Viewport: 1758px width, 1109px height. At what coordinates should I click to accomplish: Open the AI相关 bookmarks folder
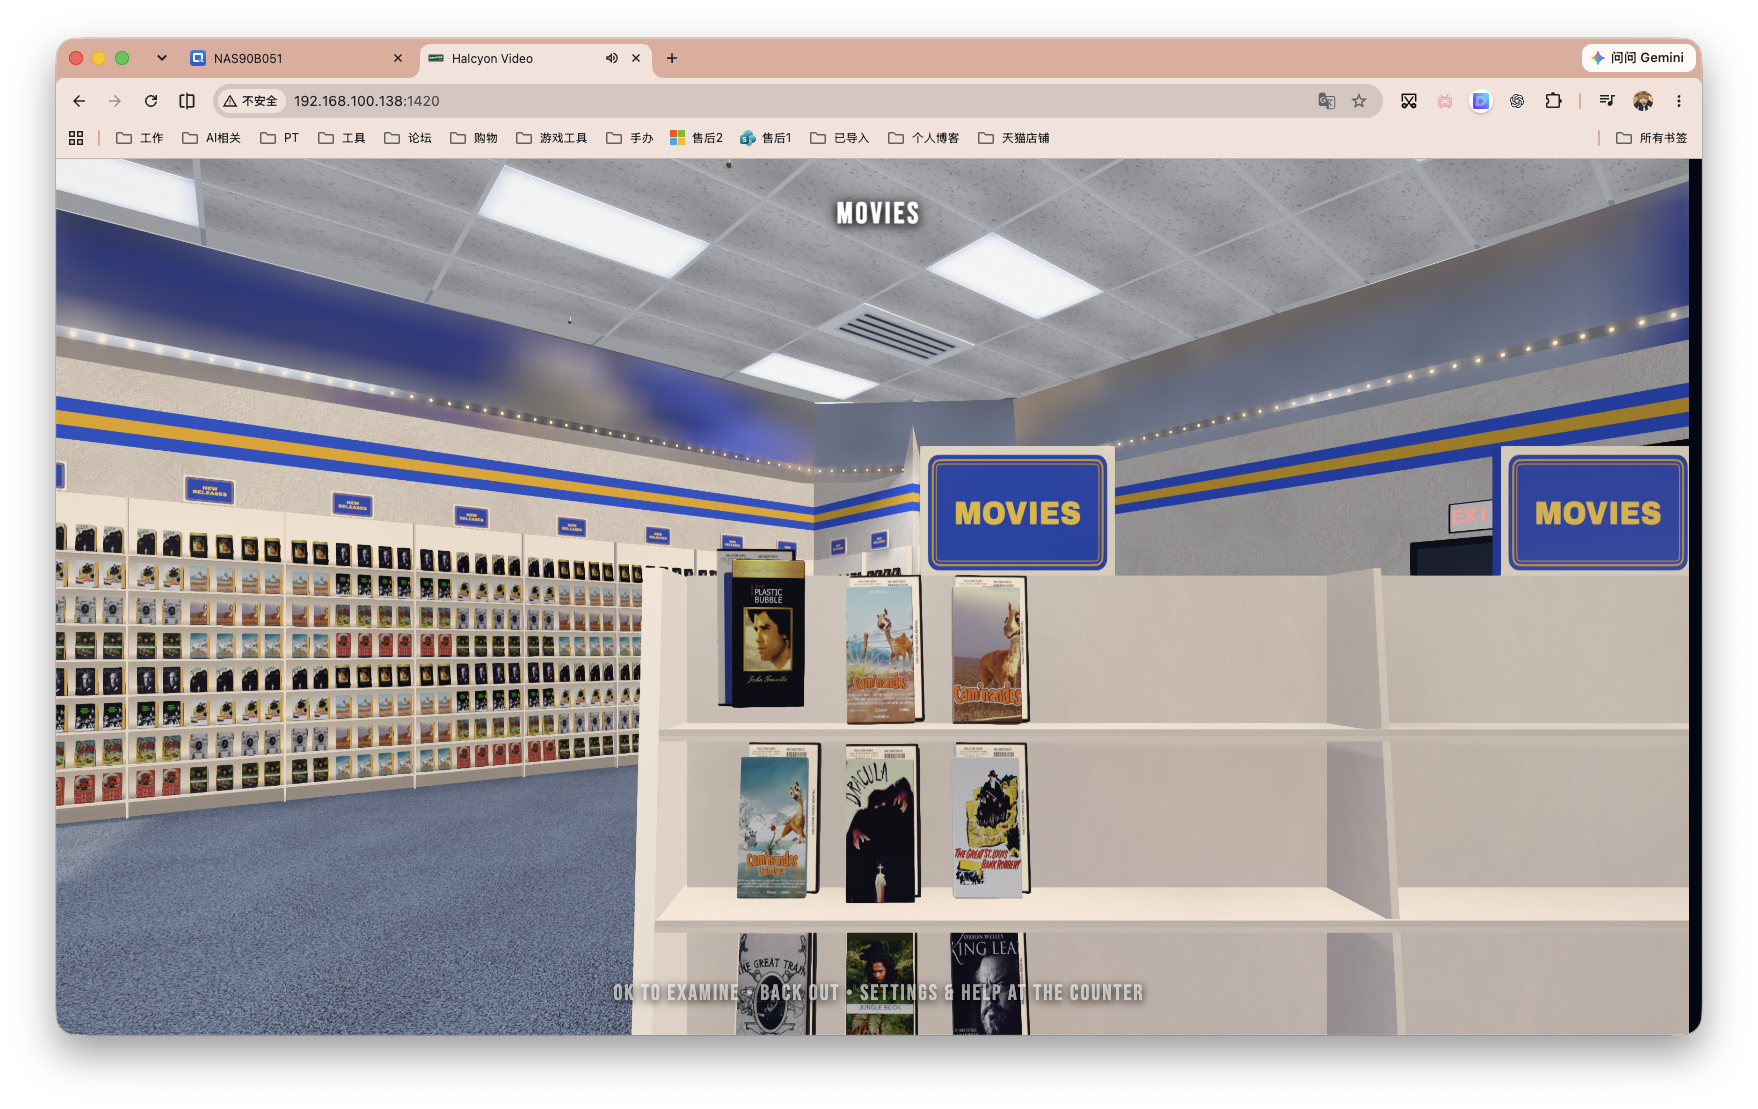tap(211, 138)
